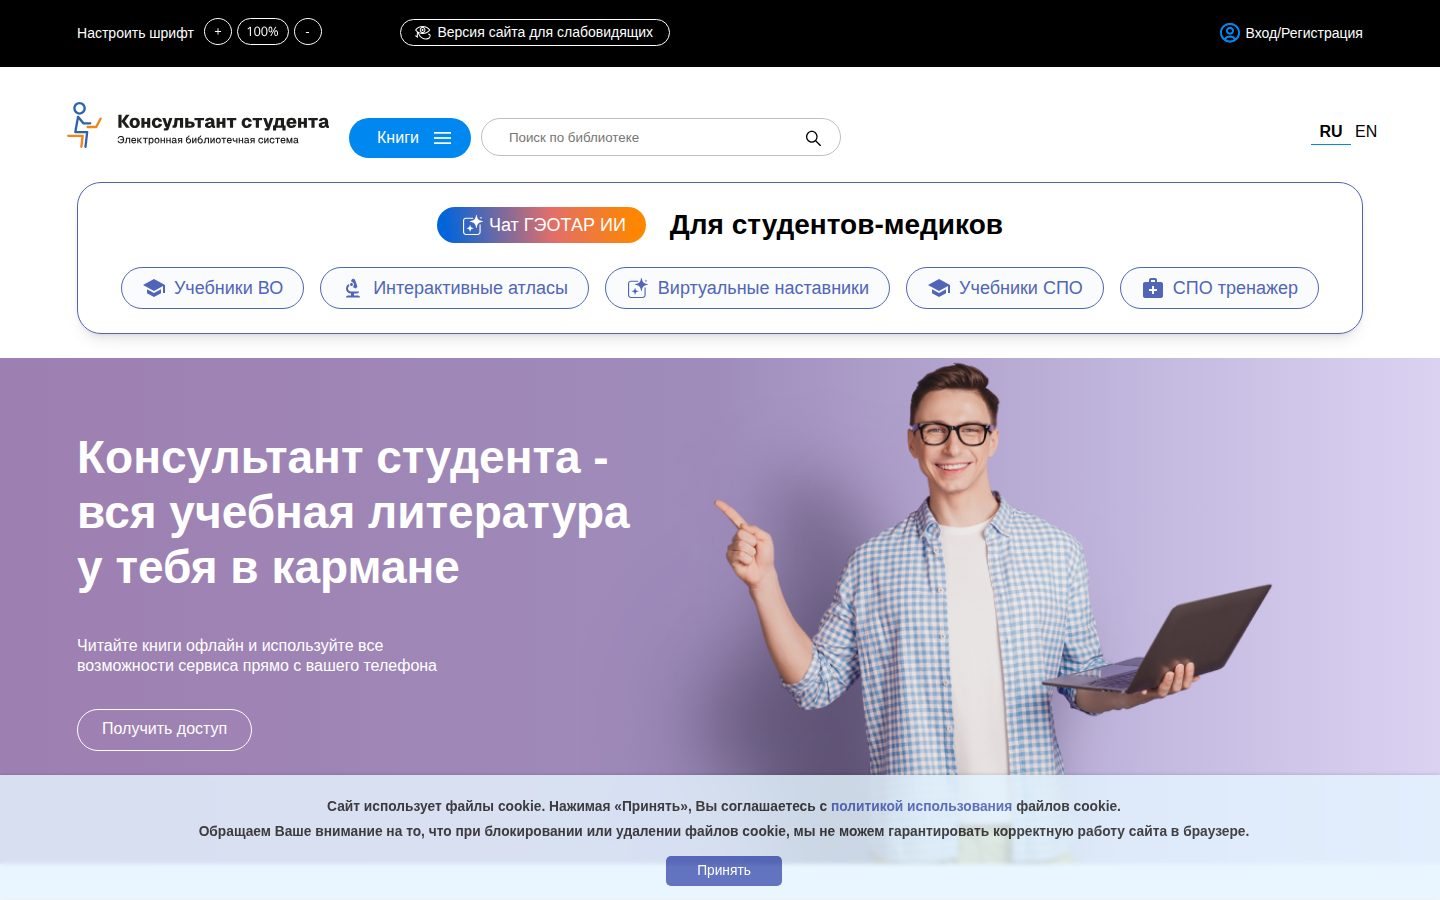The width and height of the screenshot is (1440, 900).
Task: Click the Консультант студента logo
Action: (x=198, y=125)
